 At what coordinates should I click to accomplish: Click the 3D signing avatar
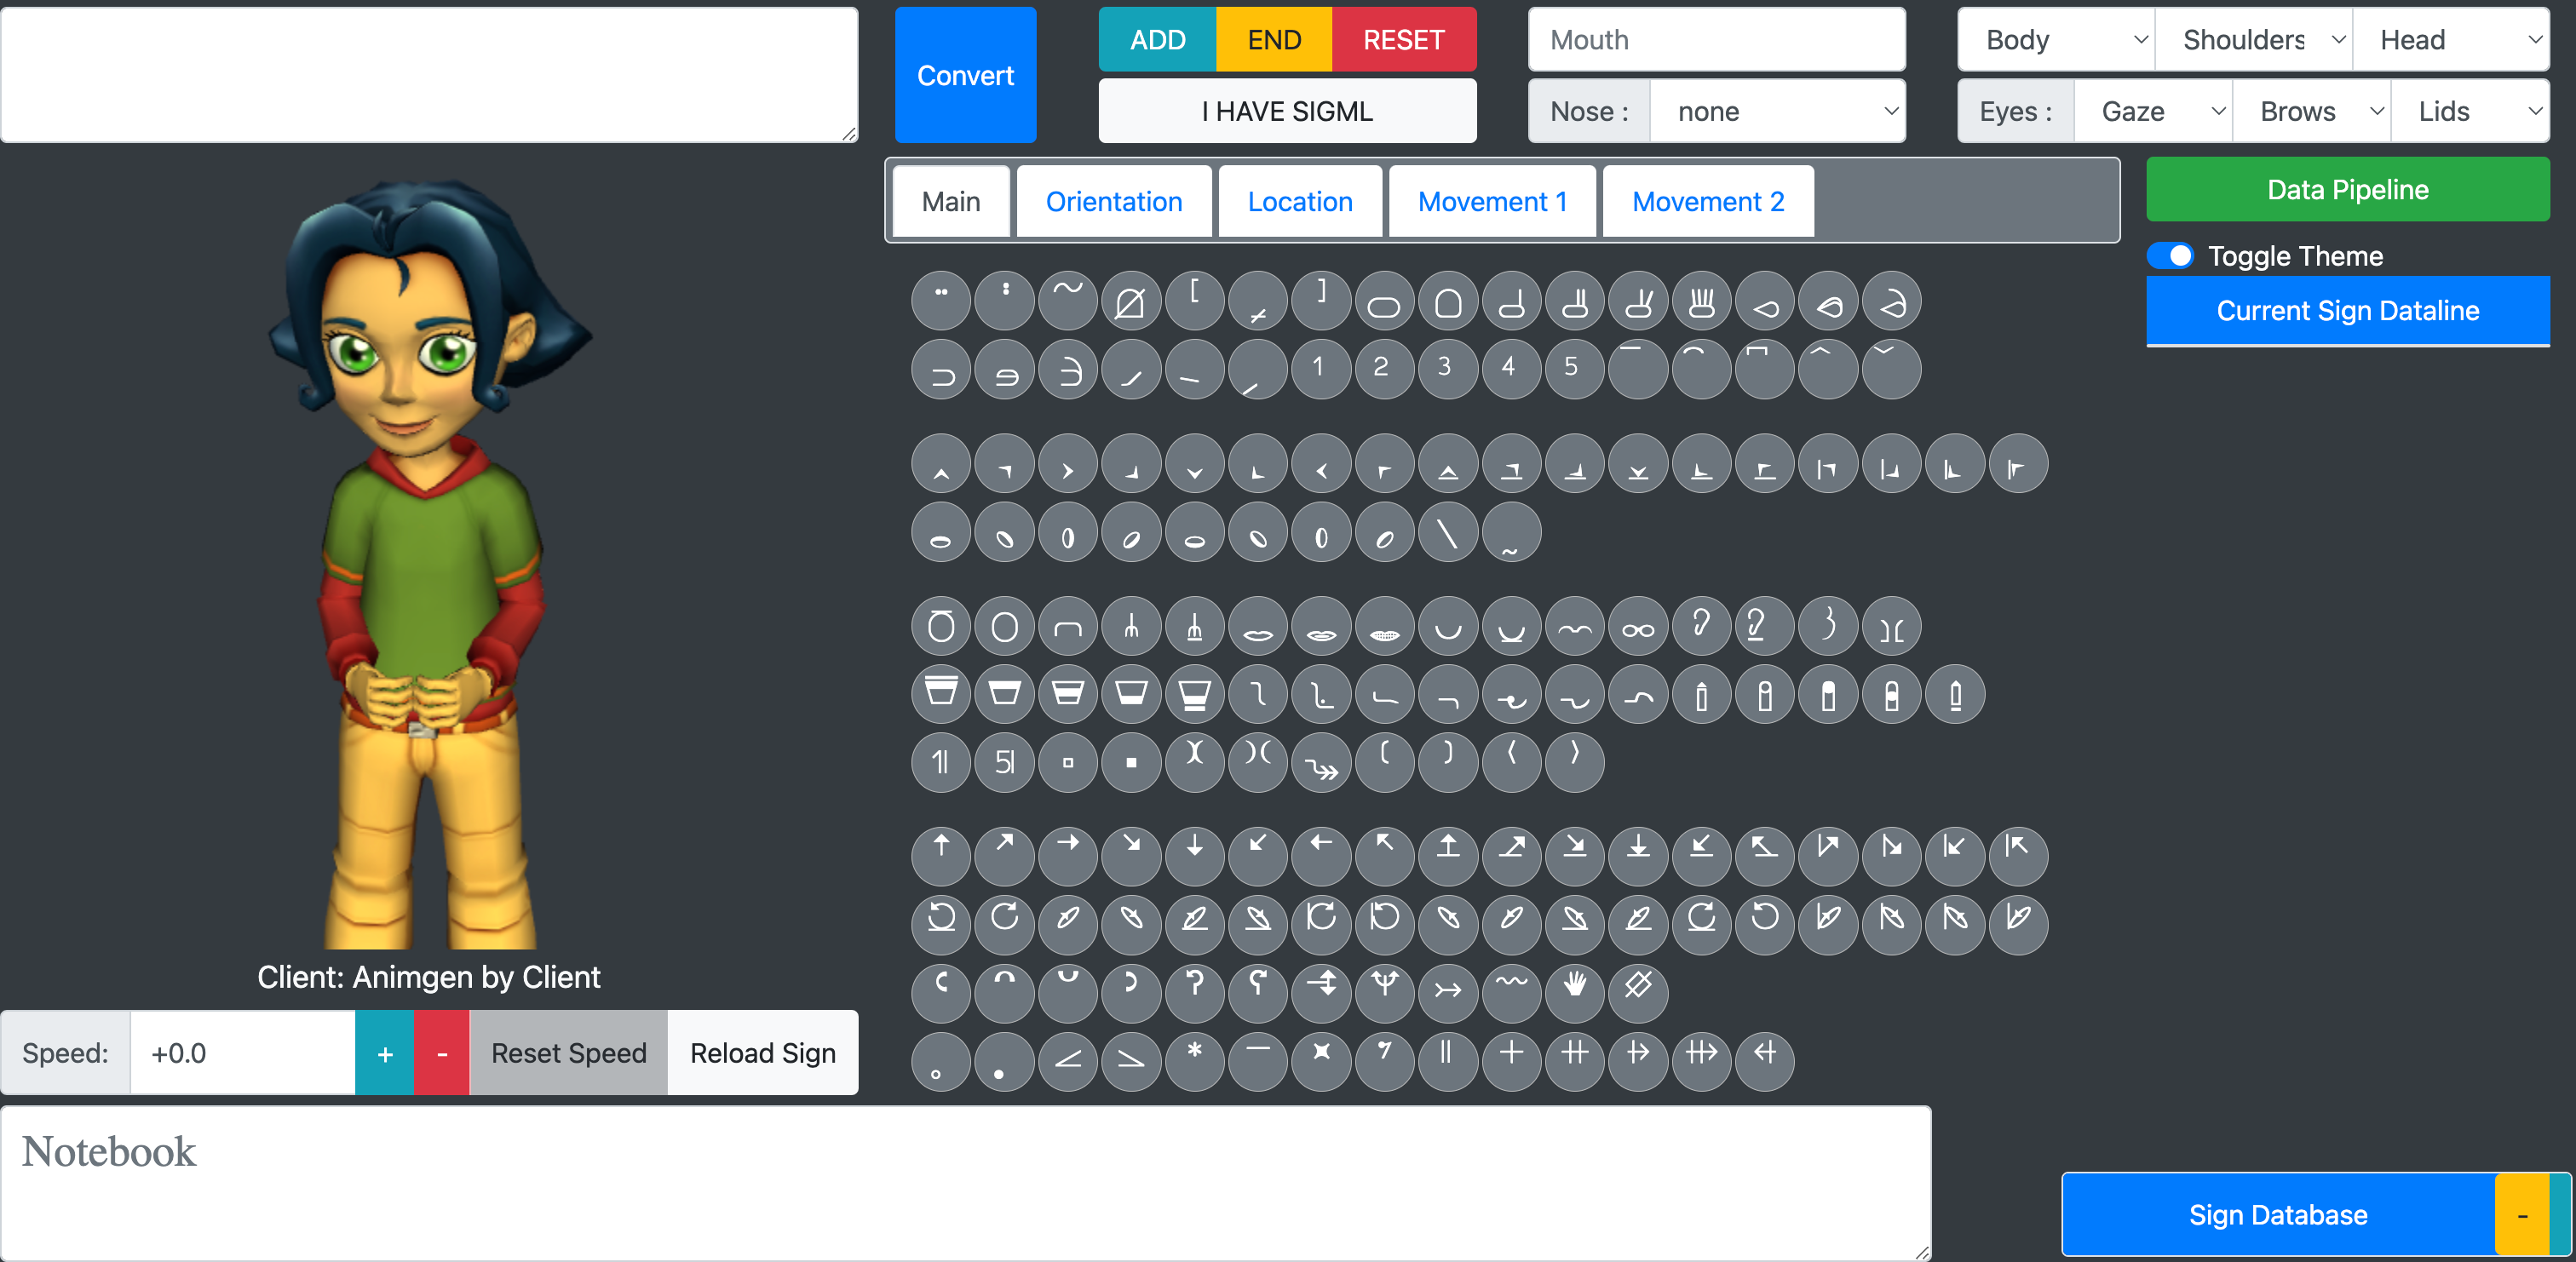pyautogui.click(x=430, y=565)
